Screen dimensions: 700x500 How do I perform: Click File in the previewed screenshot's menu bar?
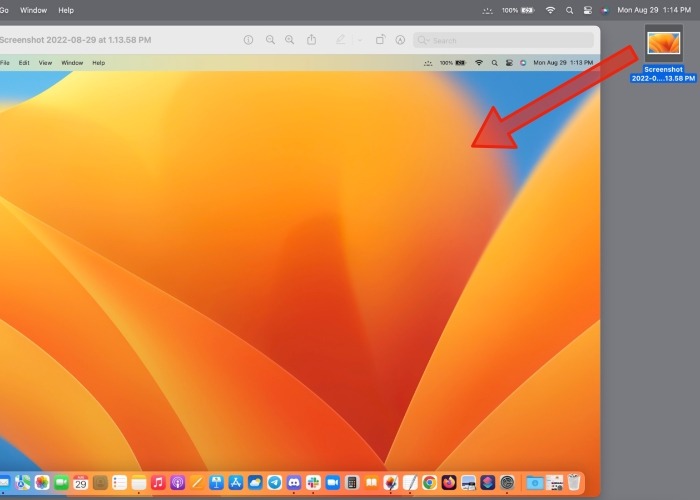click(5, 62)
